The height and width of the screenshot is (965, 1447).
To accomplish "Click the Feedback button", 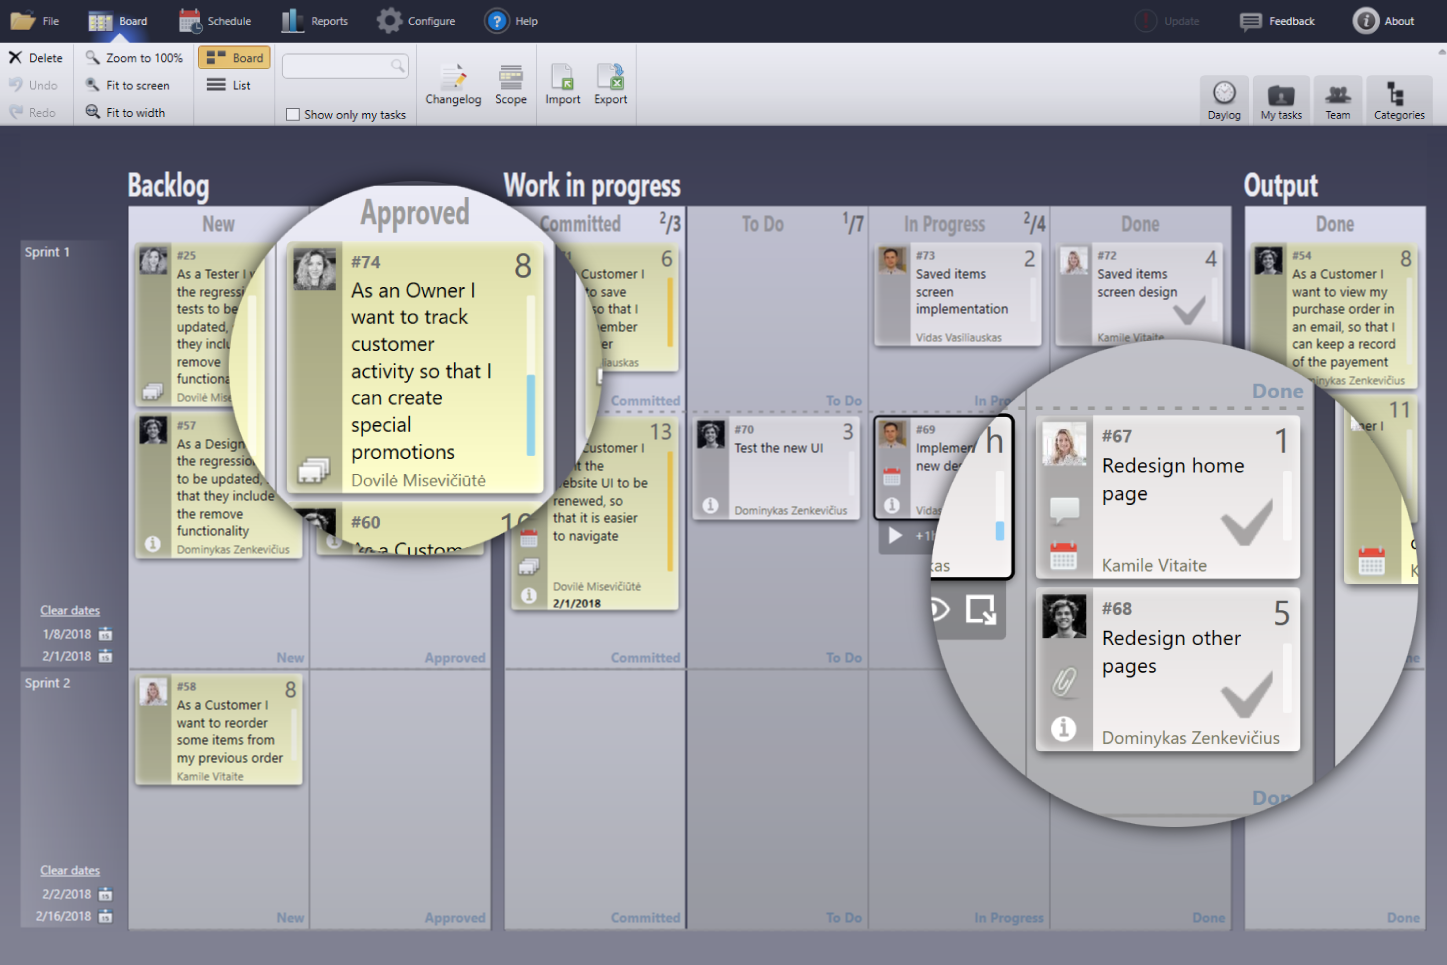I will tap(1277, 21).
